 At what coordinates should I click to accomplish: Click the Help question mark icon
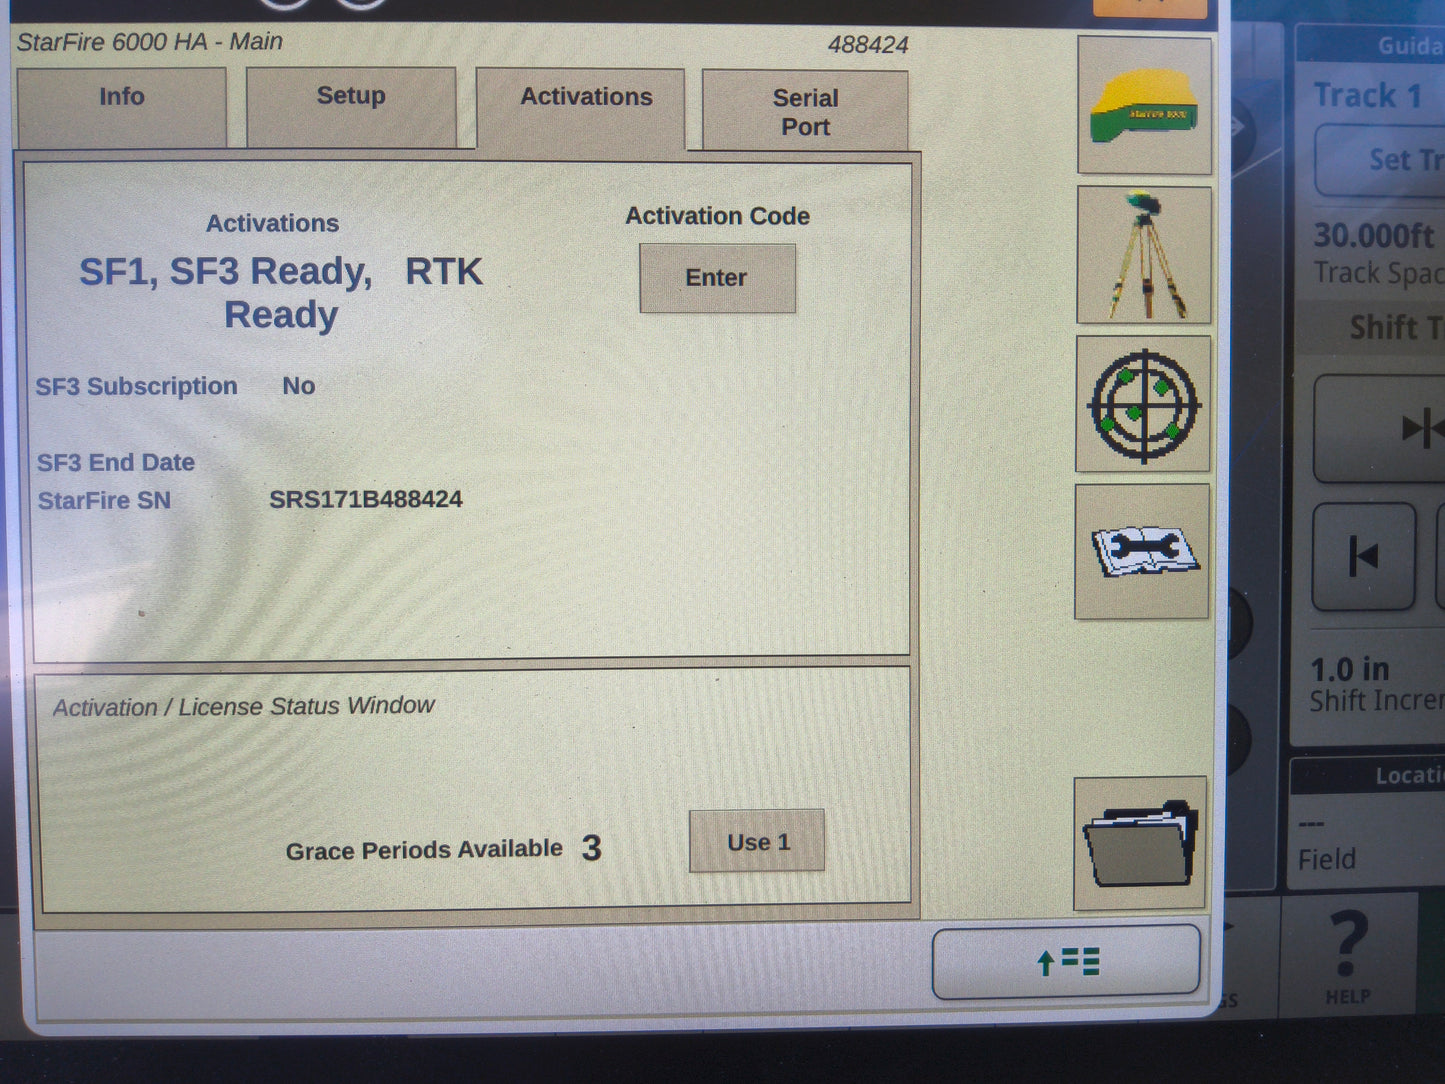click(x=1348, y=955)
